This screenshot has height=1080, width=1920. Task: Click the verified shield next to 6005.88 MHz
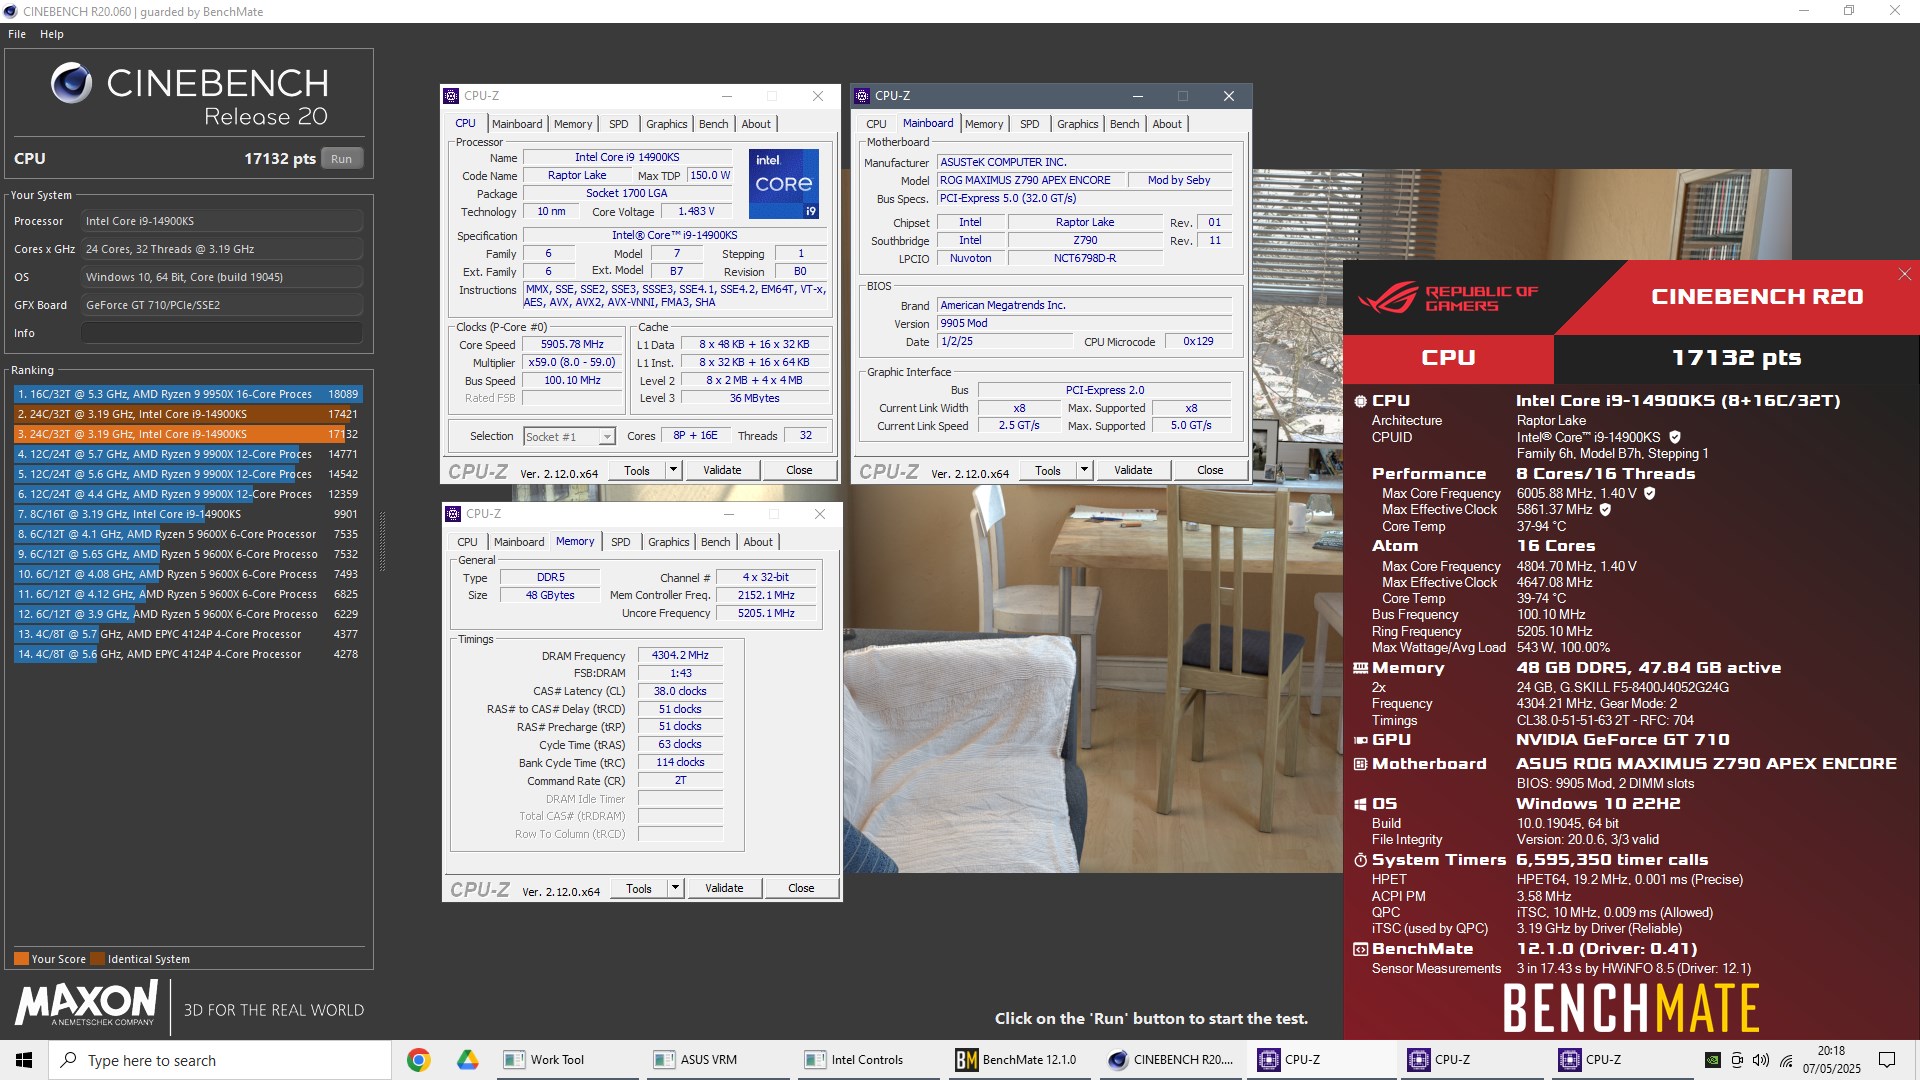1650,493
